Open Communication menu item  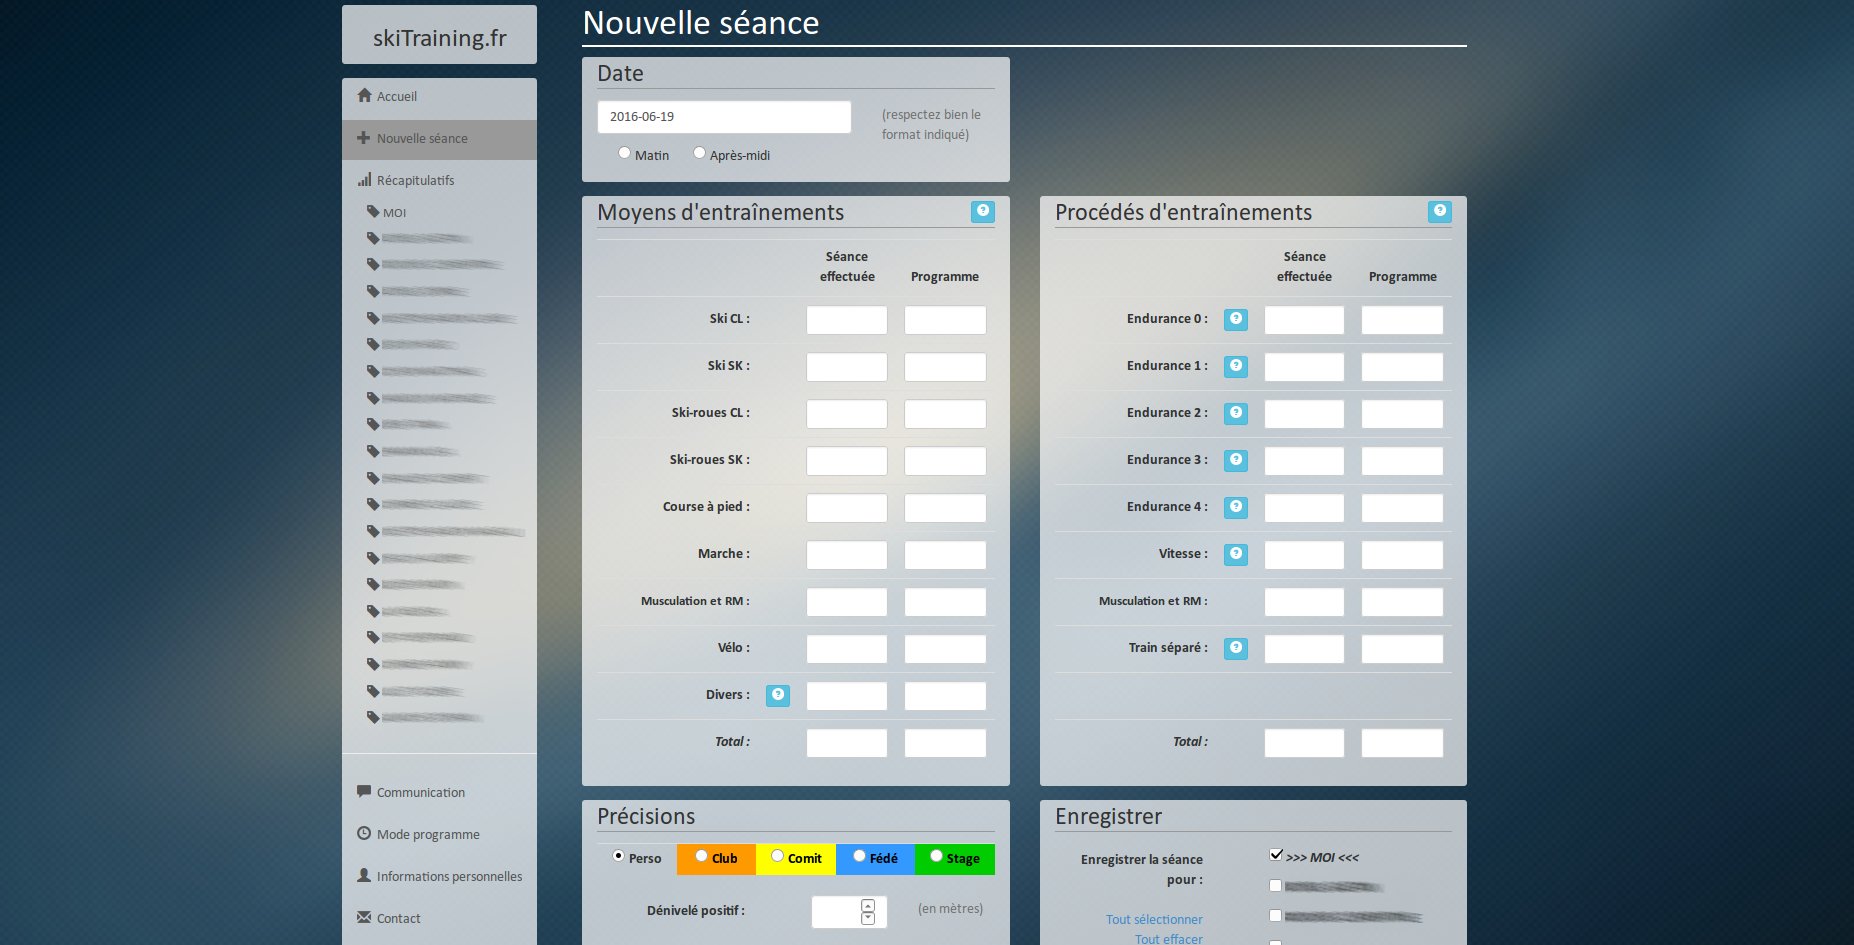[x=439, y=792]
